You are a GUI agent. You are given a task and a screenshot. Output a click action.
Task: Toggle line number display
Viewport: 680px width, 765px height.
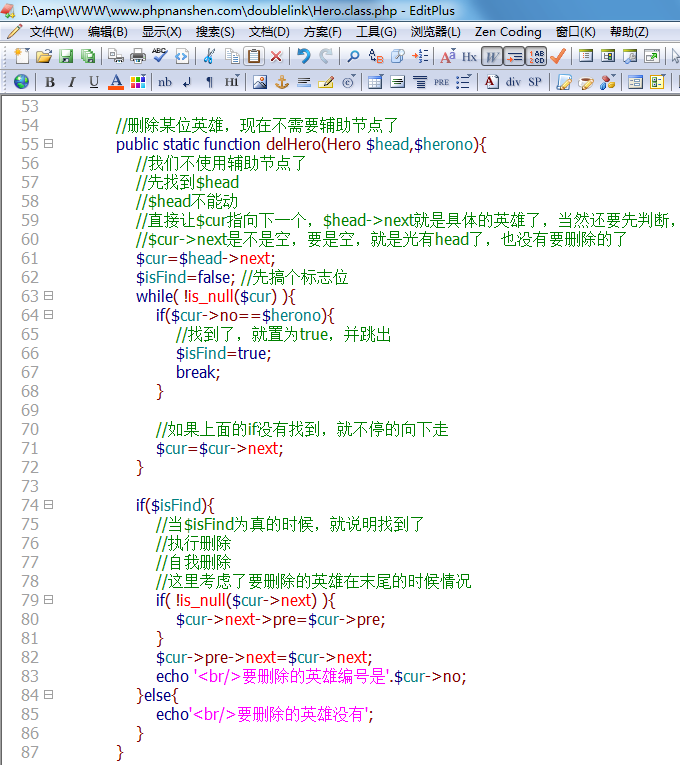tap(537, 57)
